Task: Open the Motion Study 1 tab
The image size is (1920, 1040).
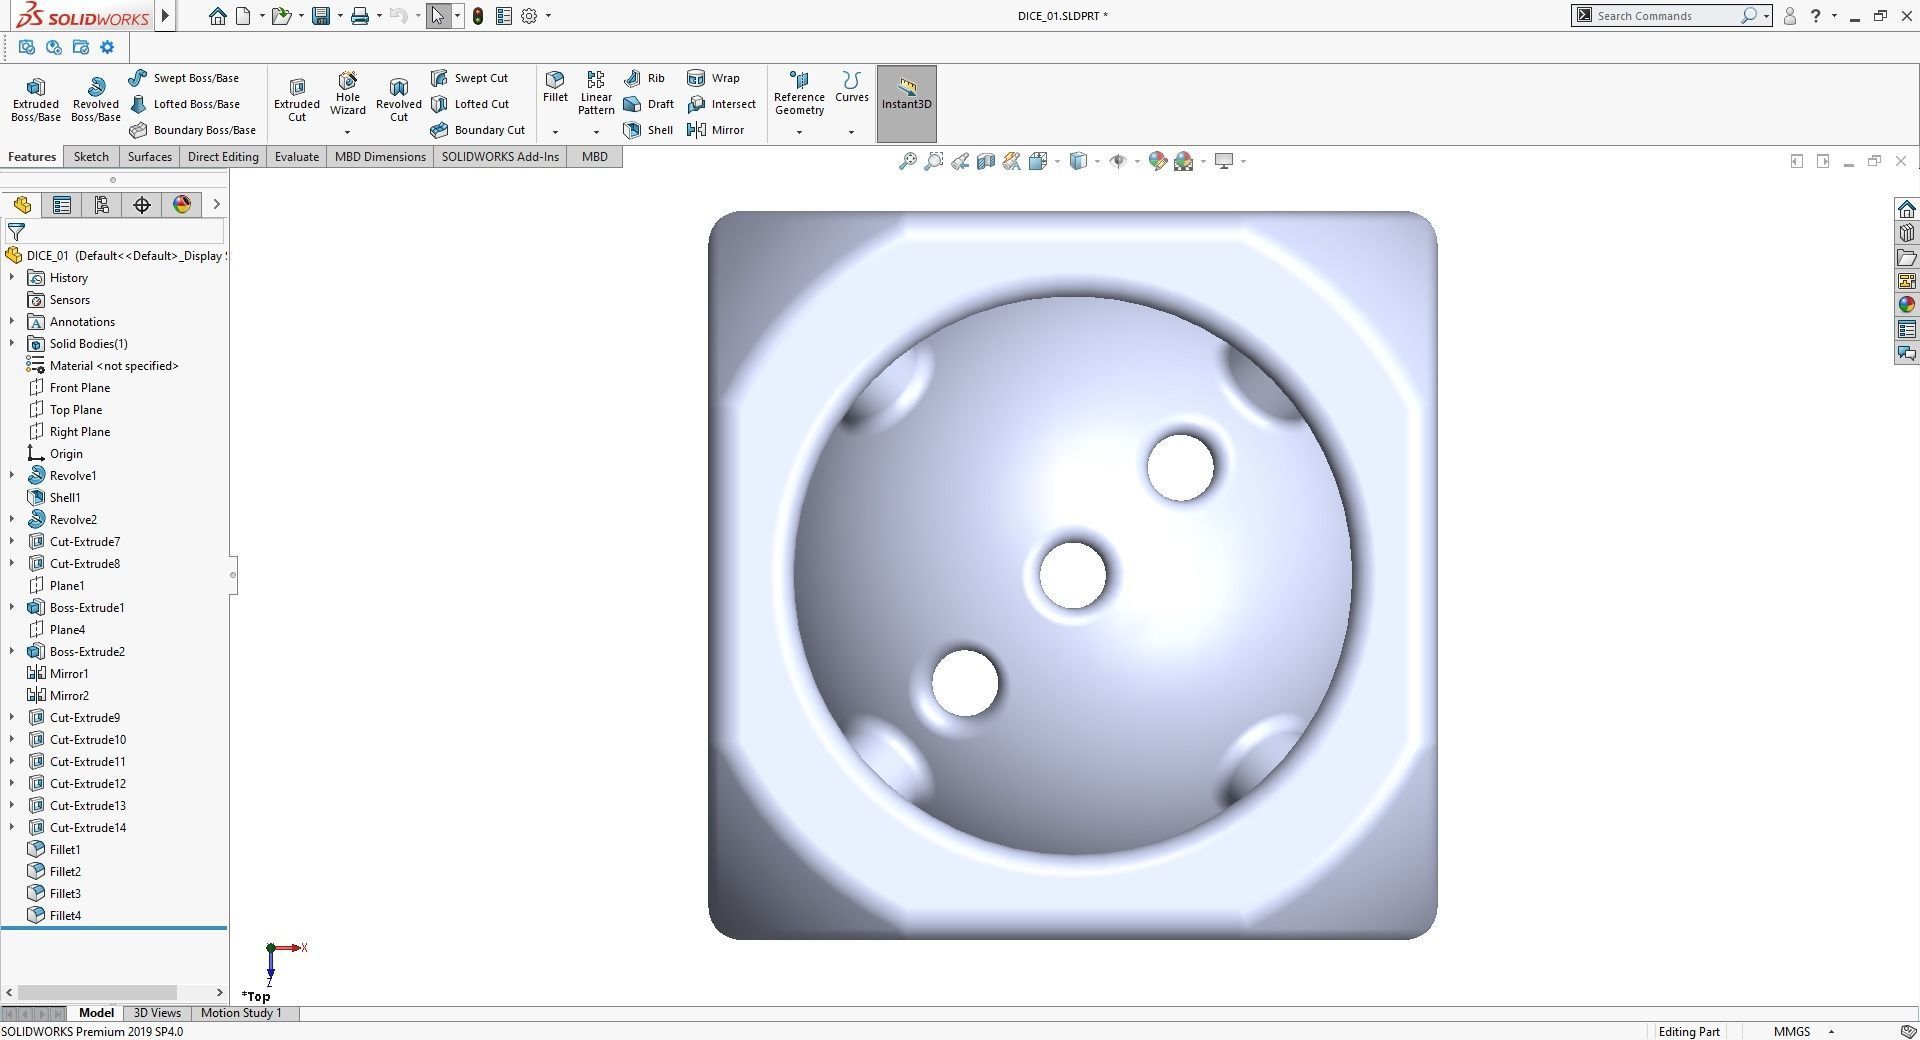Action: tap(241, 1013)
